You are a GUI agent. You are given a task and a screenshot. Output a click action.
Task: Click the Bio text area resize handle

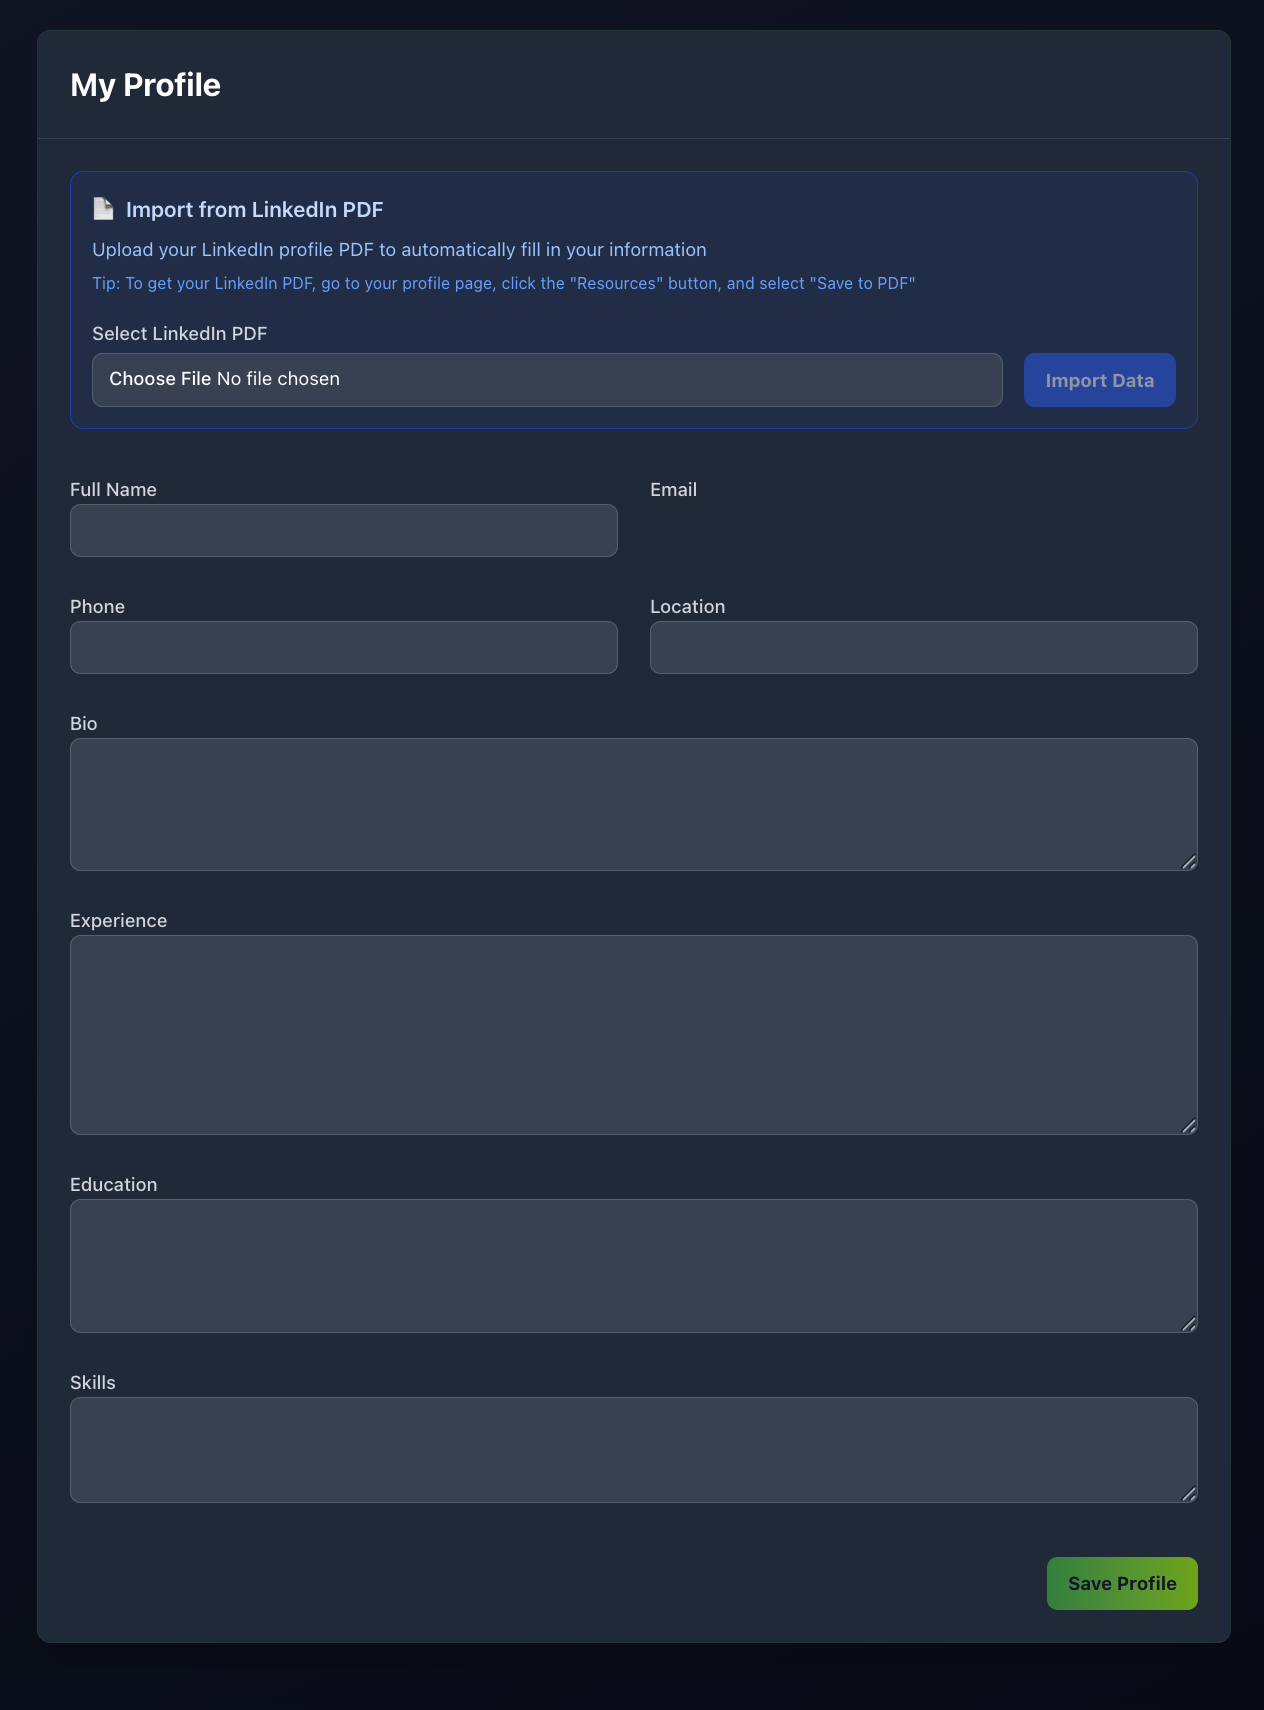(1189, 862)
